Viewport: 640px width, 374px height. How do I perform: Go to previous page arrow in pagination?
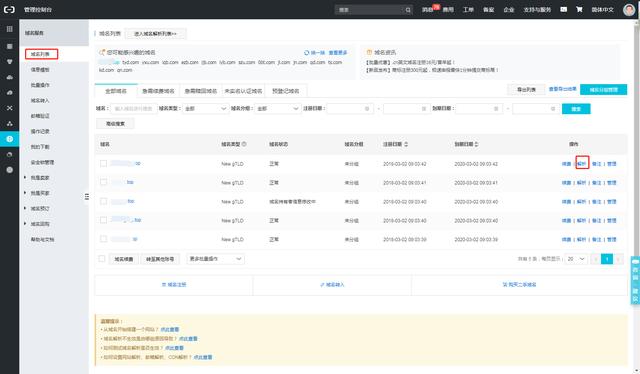596,259
